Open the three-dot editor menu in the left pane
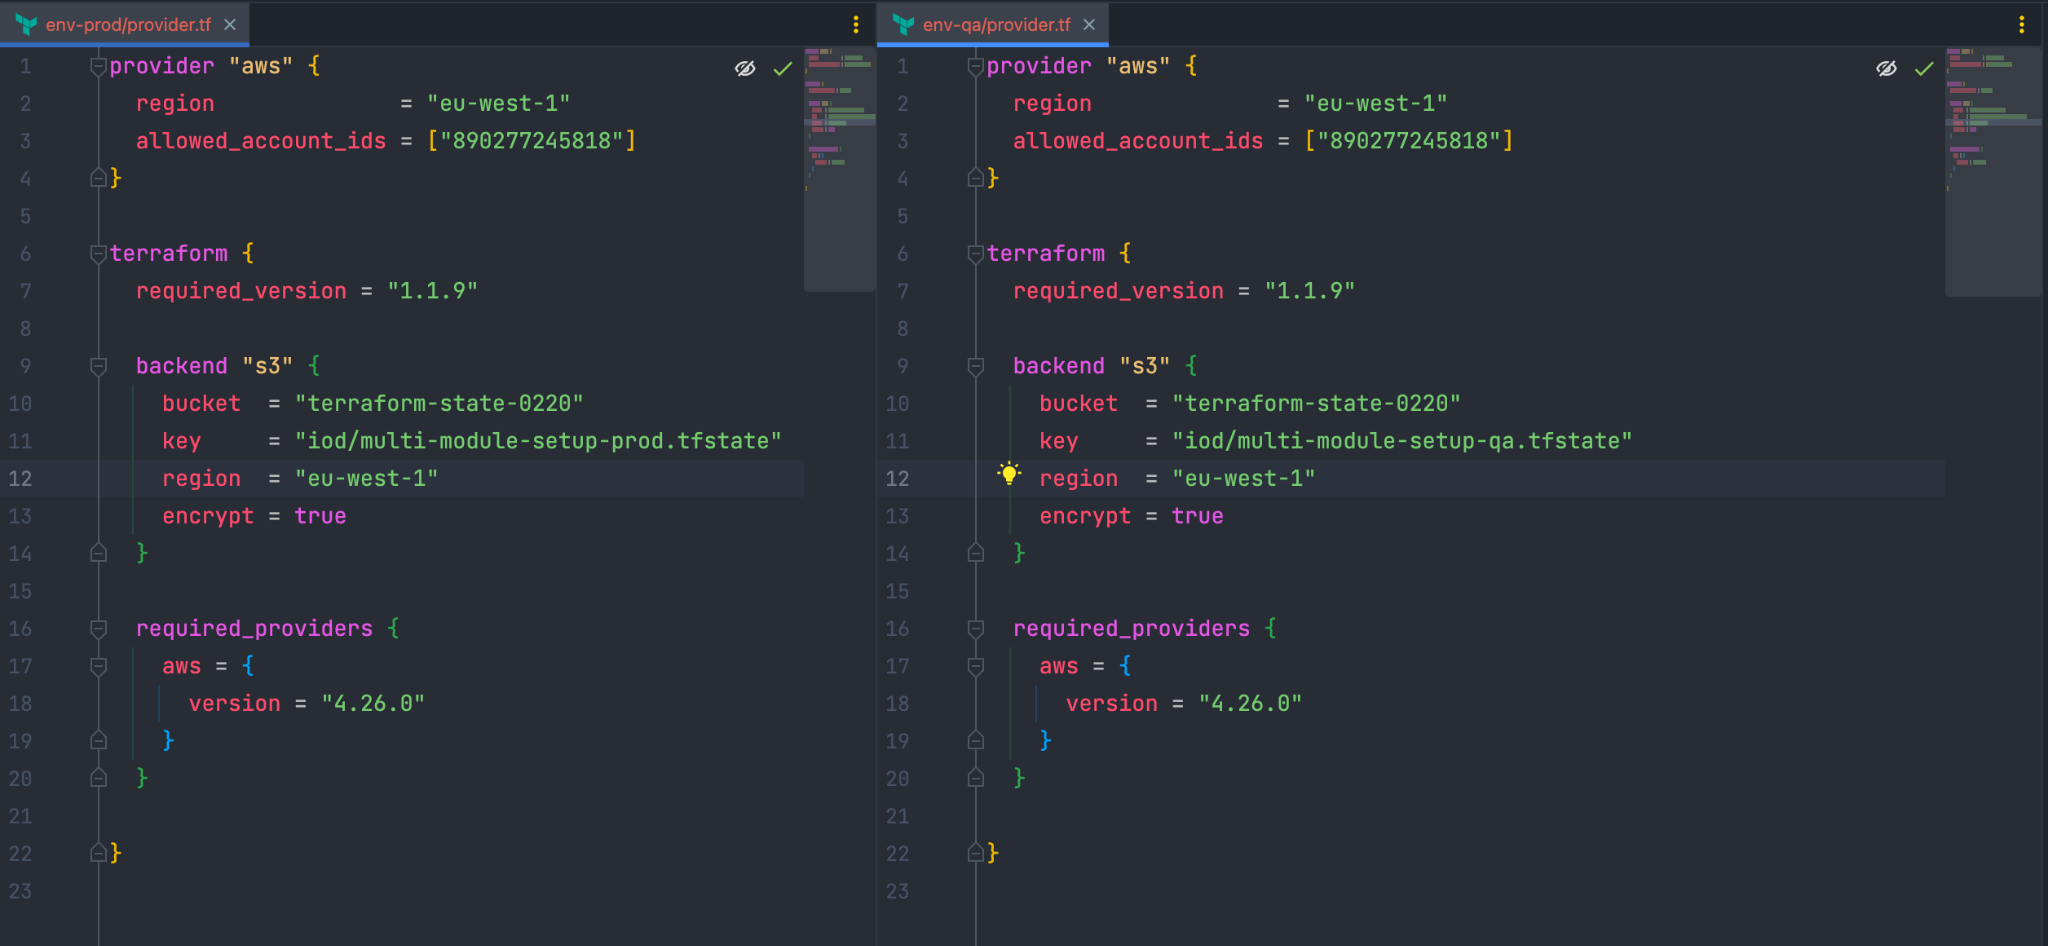This screenshot has height=946, width=2048. click(856, 24)
